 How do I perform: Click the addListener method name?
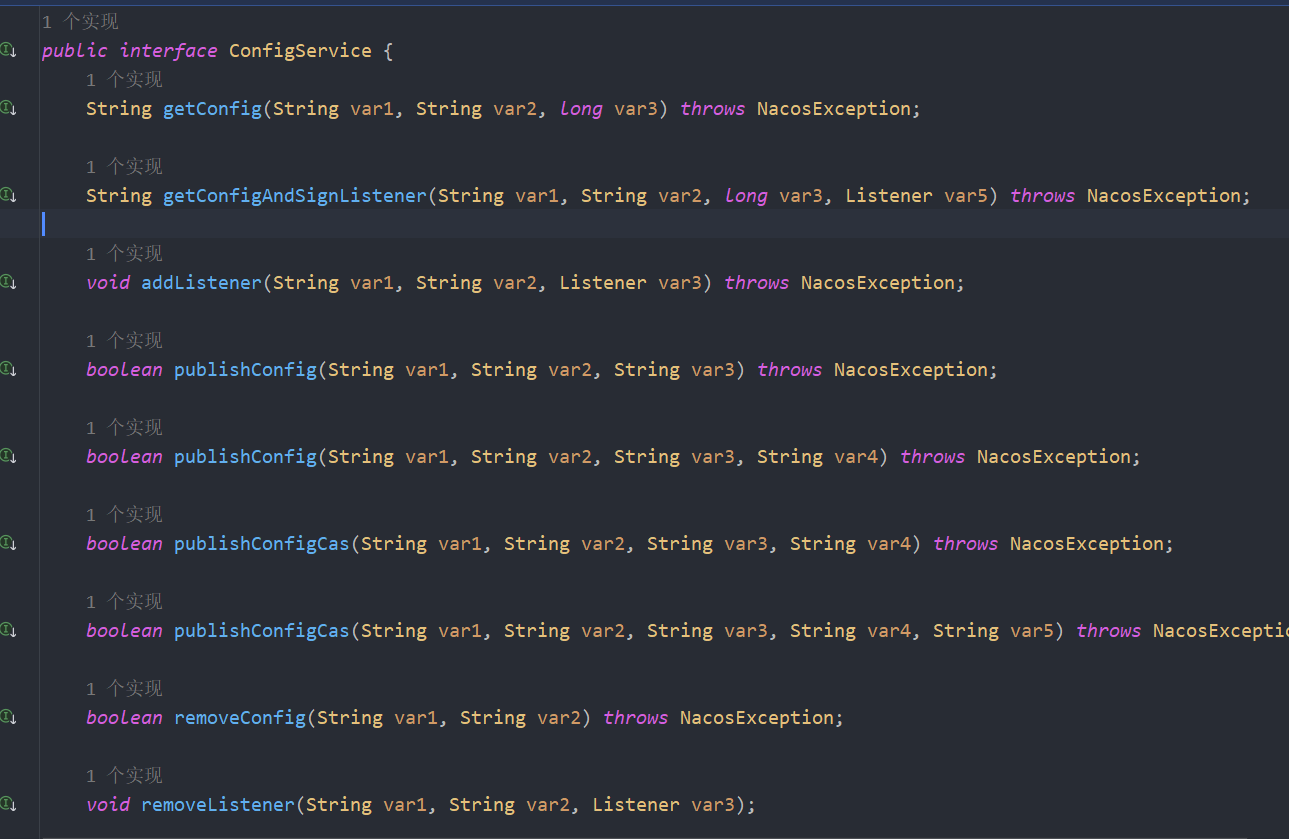click(201, 283)
